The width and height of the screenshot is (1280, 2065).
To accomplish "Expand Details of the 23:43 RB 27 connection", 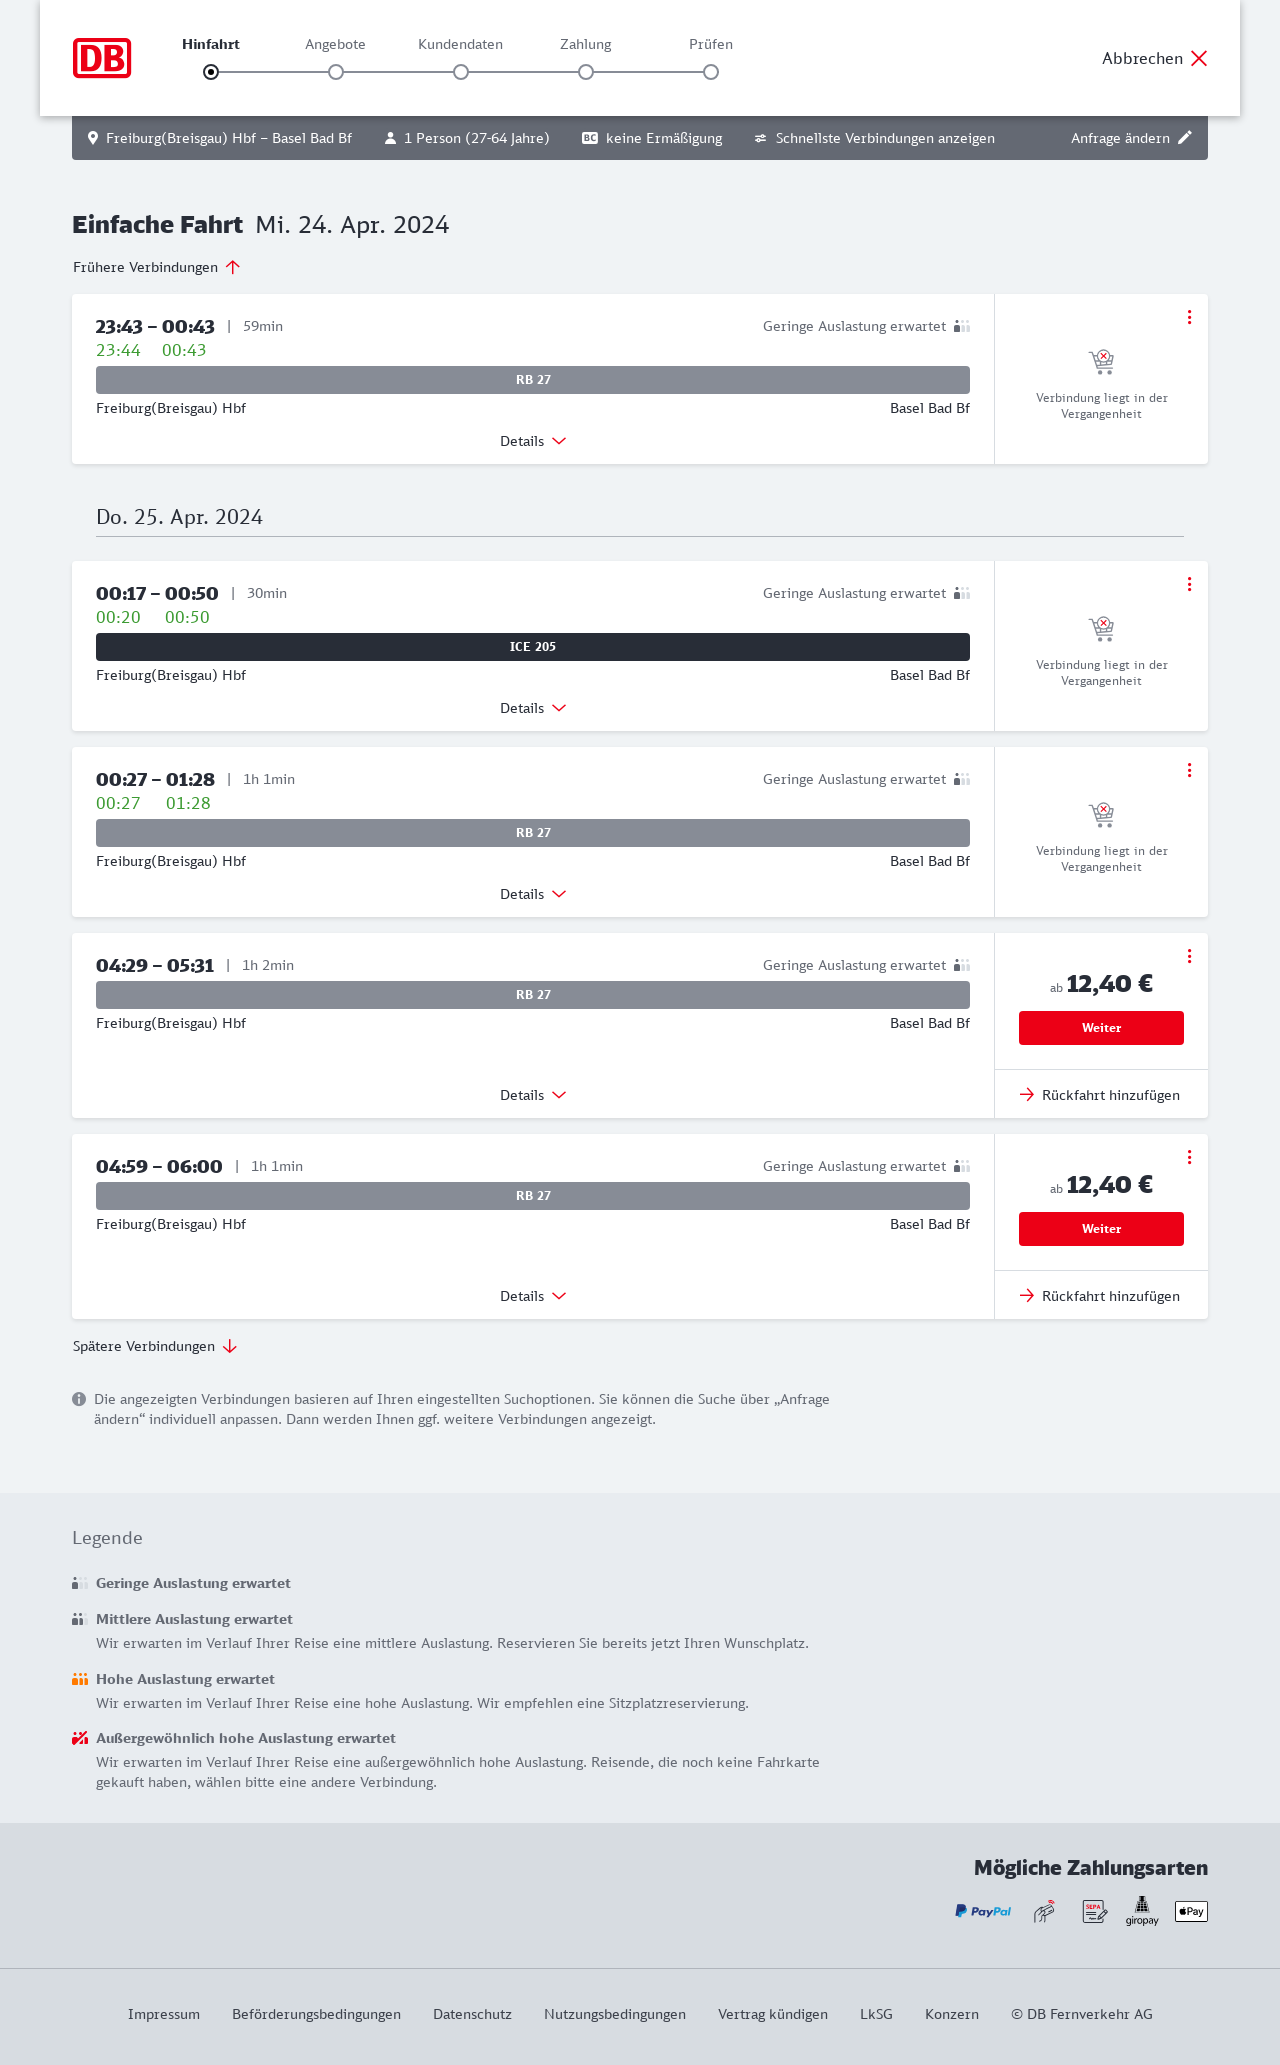I will point(533,441).
